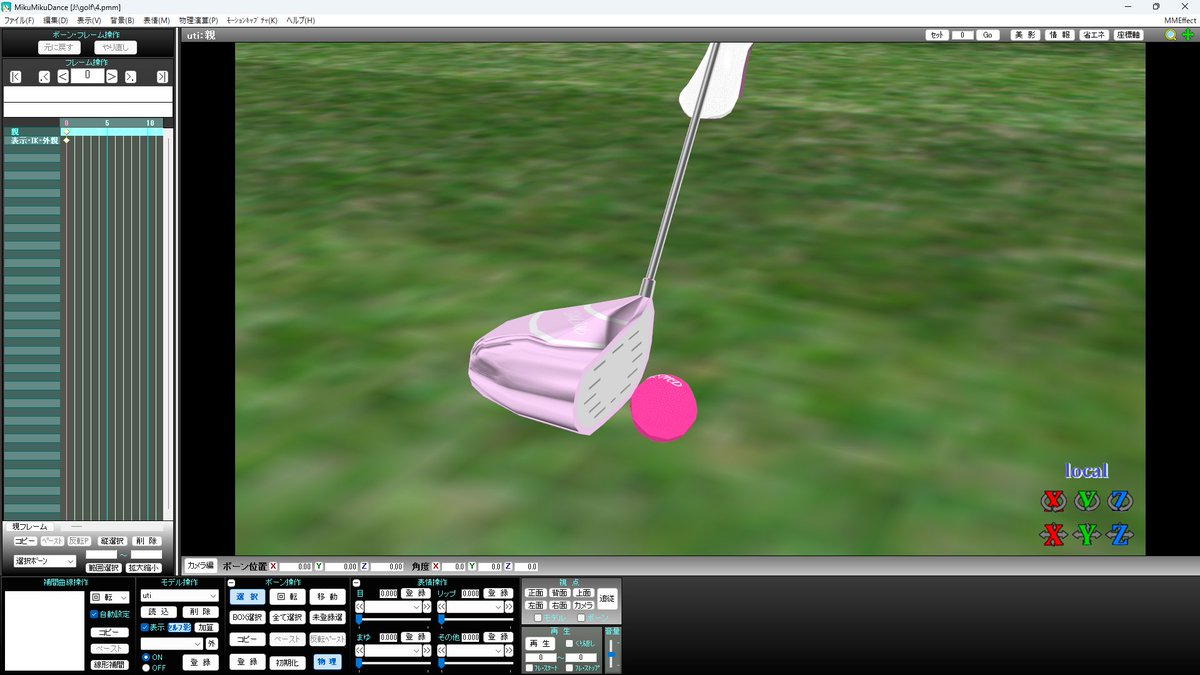The width and height of the screenshot is (1200, 675).
Task: Open the eye (目) morph dropdown
Action: click(x=393, y=607)
